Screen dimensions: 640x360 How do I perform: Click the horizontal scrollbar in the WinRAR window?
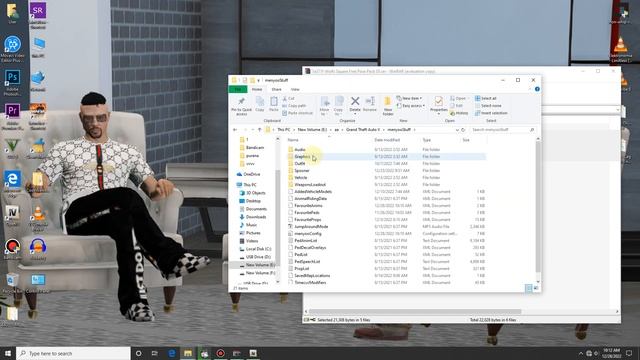414,311
